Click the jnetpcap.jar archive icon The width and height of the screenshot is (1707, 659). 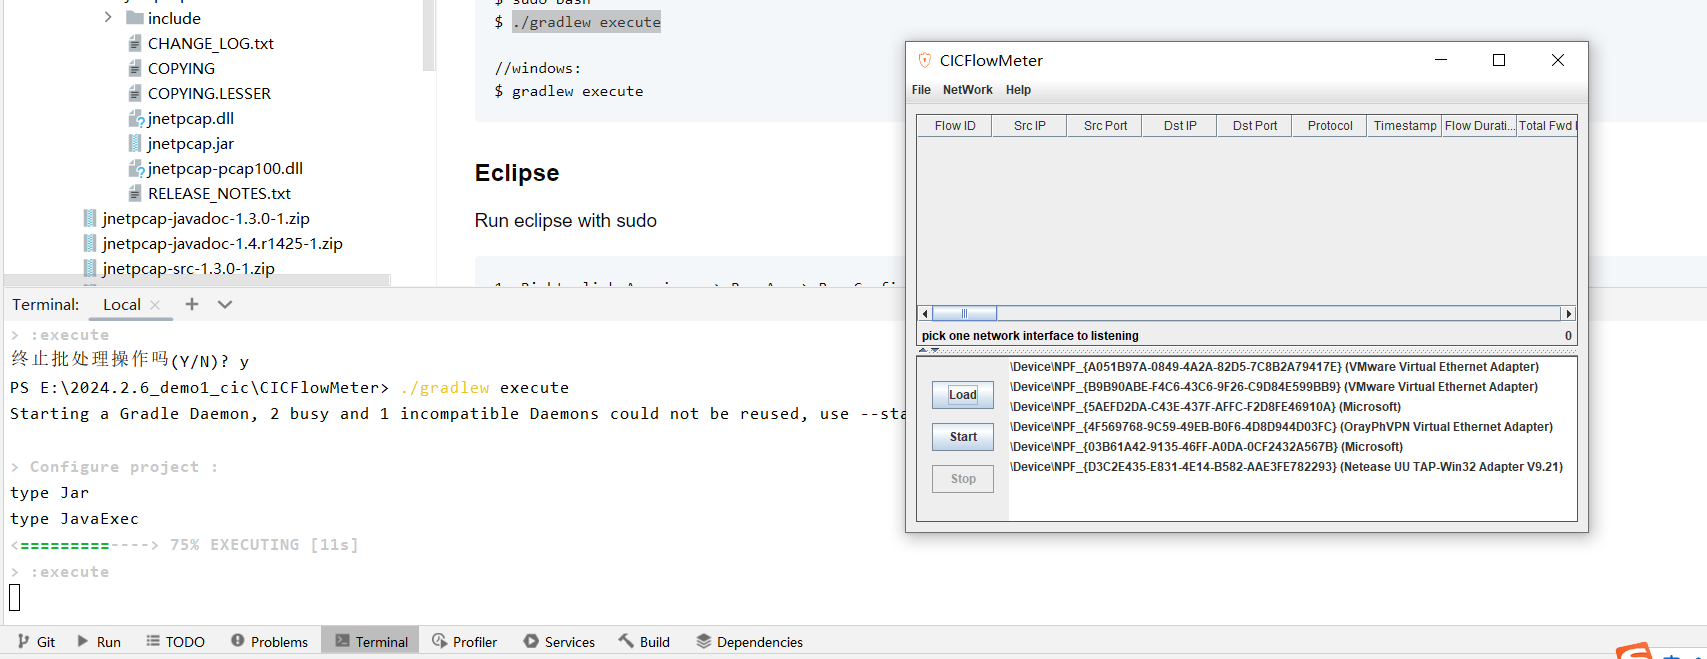135,143
